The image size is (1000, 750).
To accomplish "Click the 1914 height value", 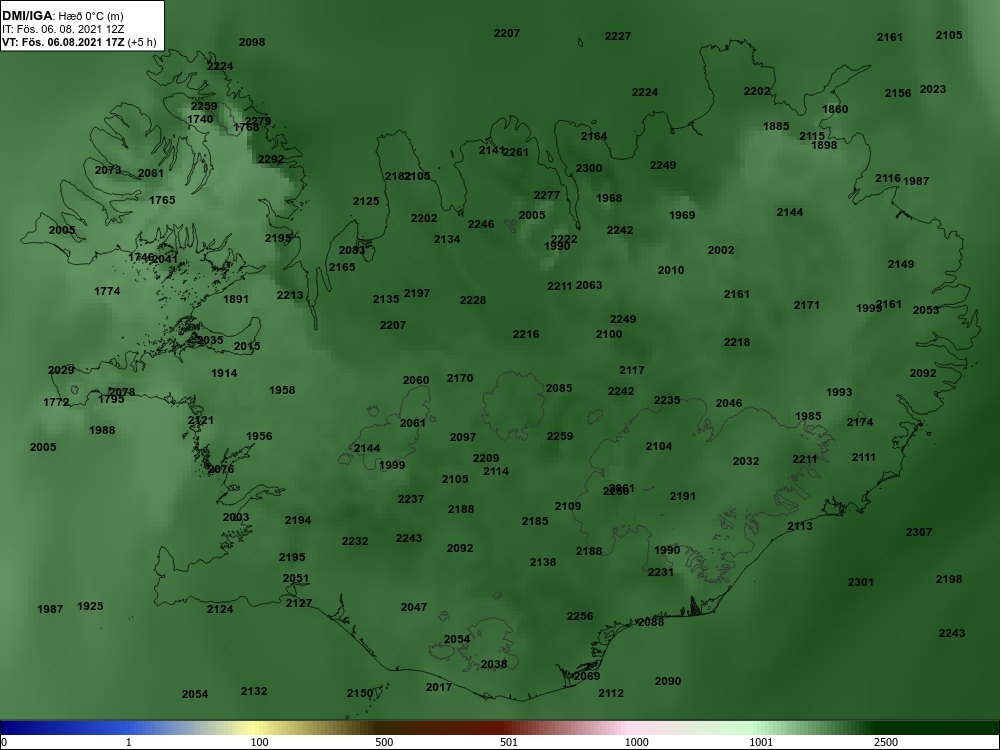I will [x=224, y=373].
